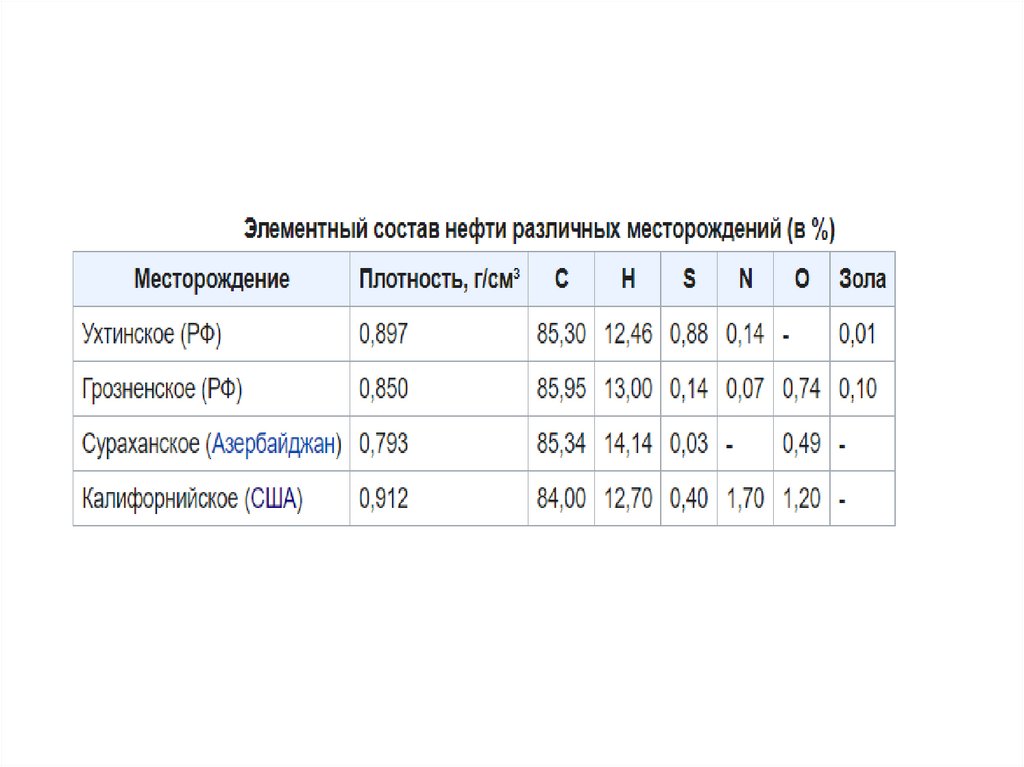Click the C column header

coord(562,279)
